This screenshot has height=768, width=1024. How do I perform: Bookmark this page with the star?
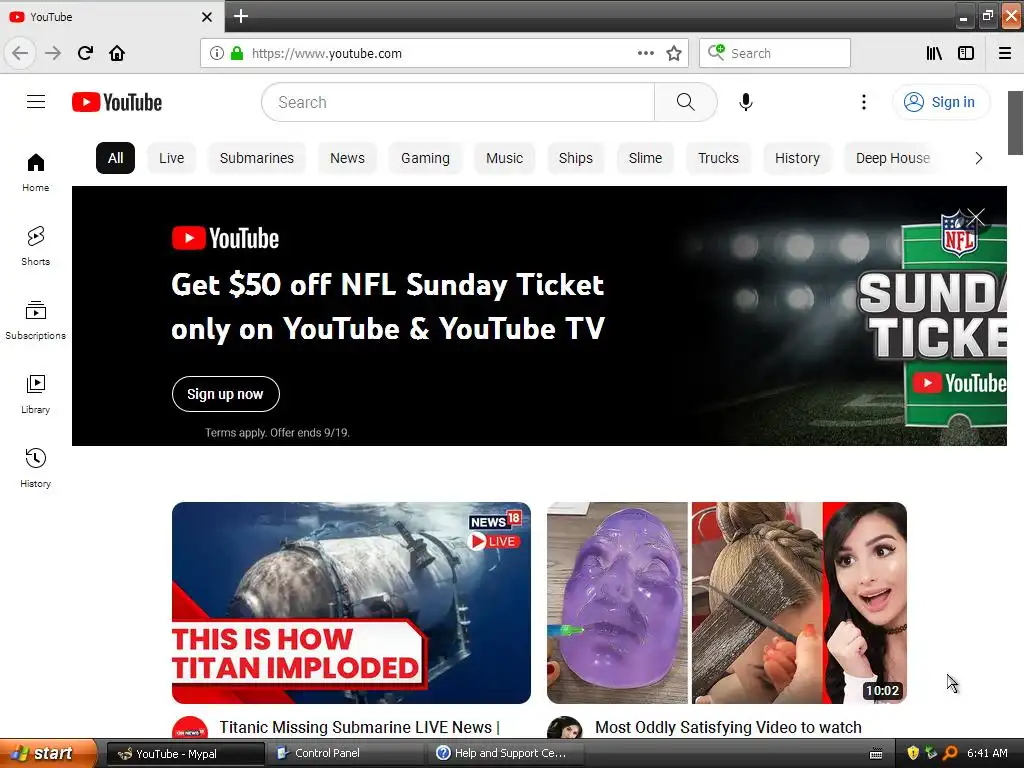(x=673, y=53)
